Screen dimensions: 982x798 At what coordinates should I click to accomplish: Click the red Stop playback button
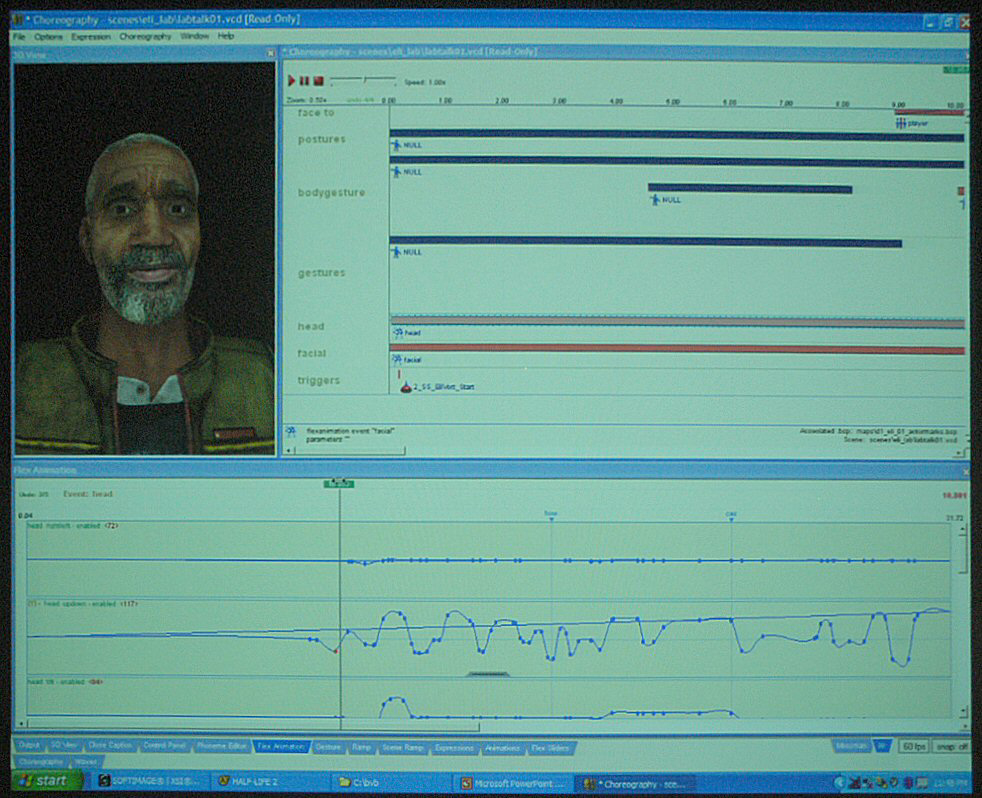coord(318,80)
